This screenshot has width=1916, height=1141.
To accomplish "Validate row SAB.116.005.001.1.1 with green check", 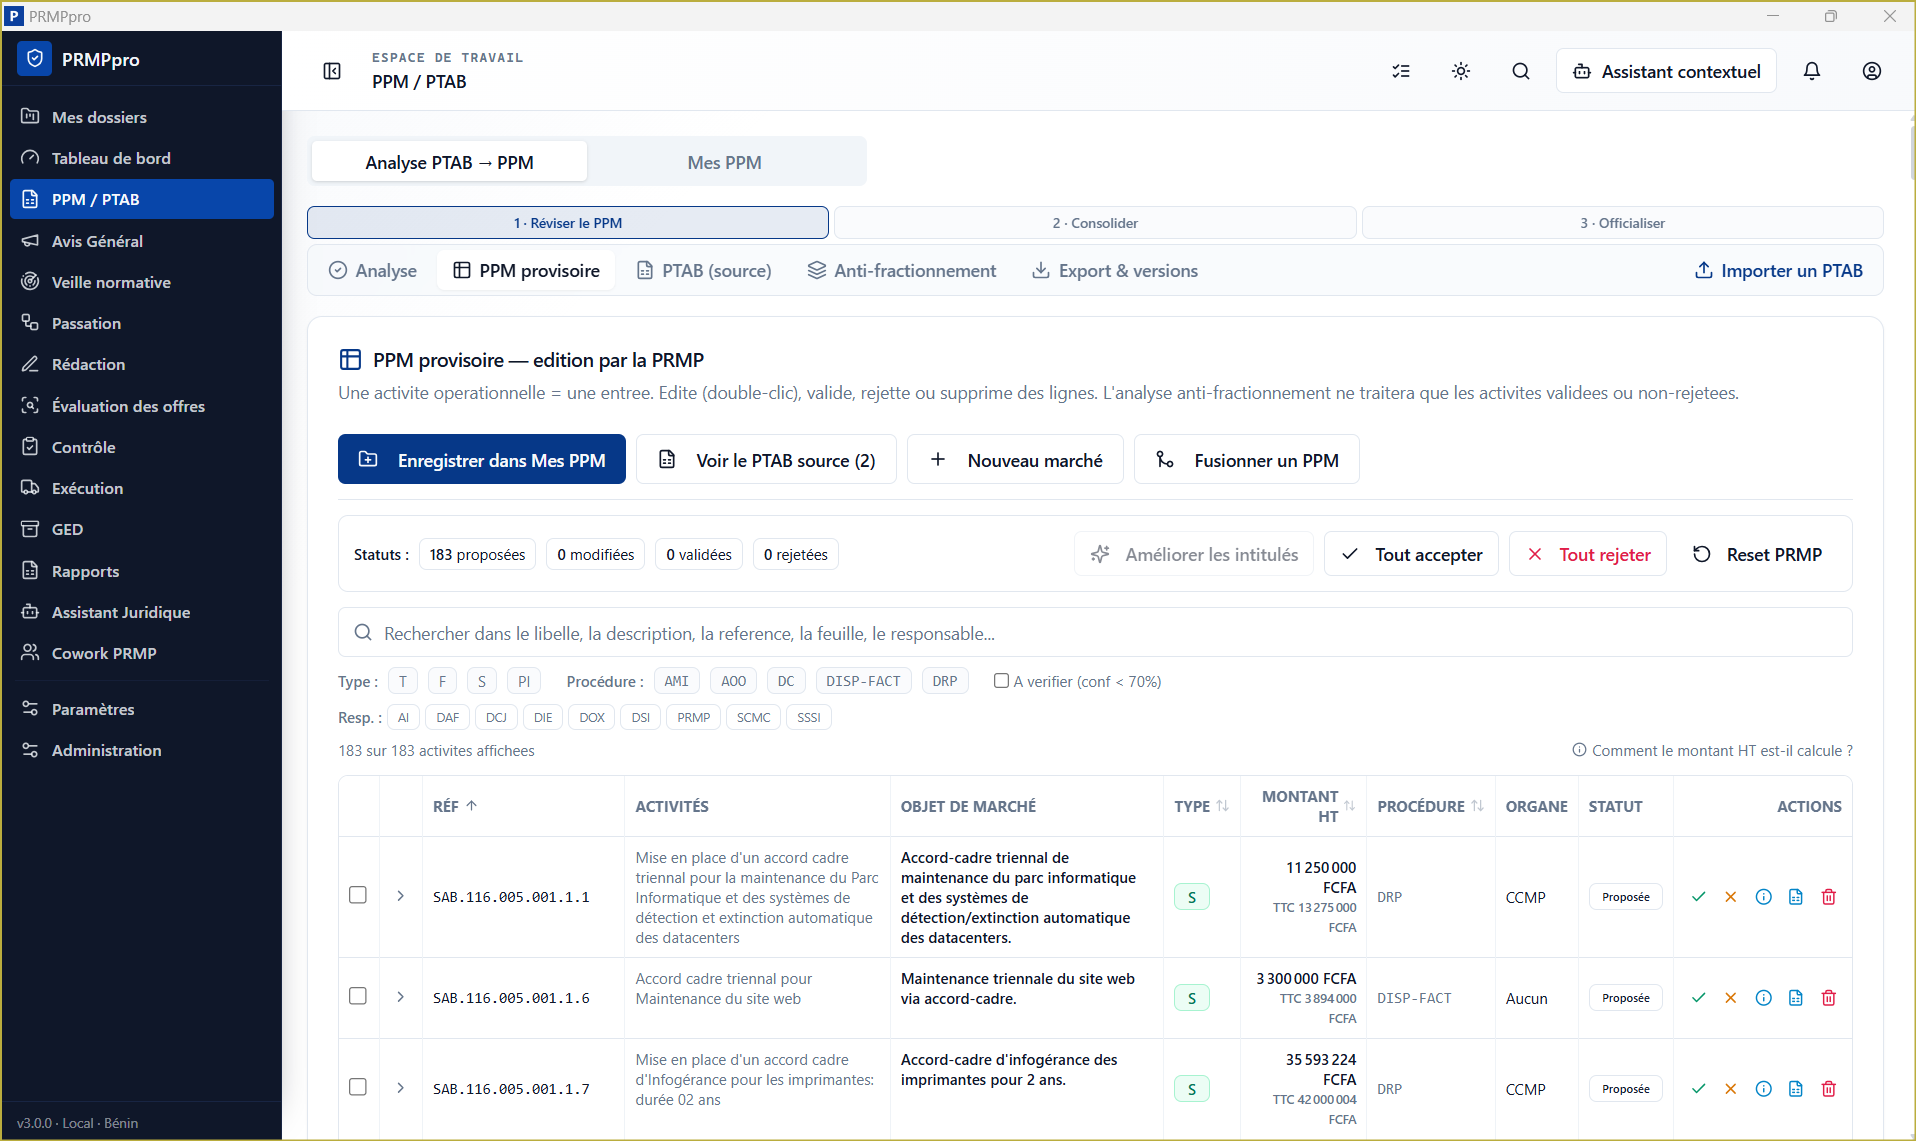I will (1698, 897).
